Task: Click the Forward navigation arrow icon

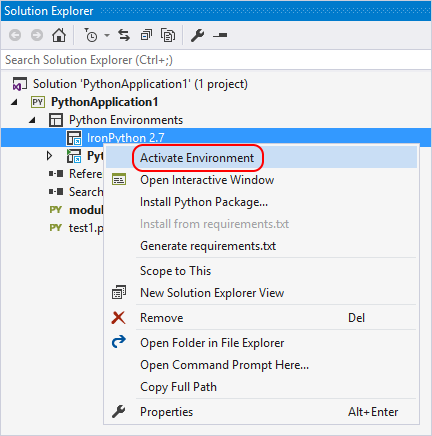Action: (37, 35)
